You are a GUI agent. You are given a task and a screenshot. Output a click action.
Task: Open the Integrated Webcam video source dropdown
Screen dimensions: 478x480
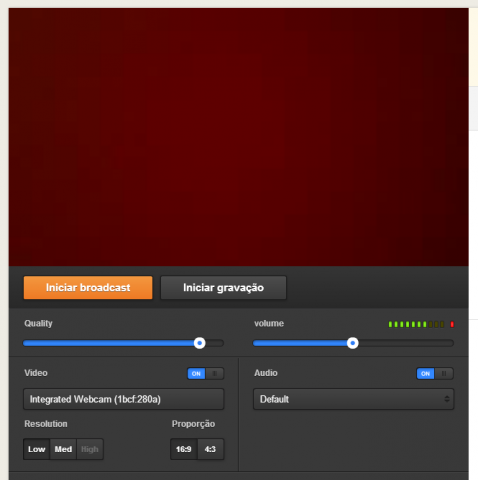pos(124,399)
